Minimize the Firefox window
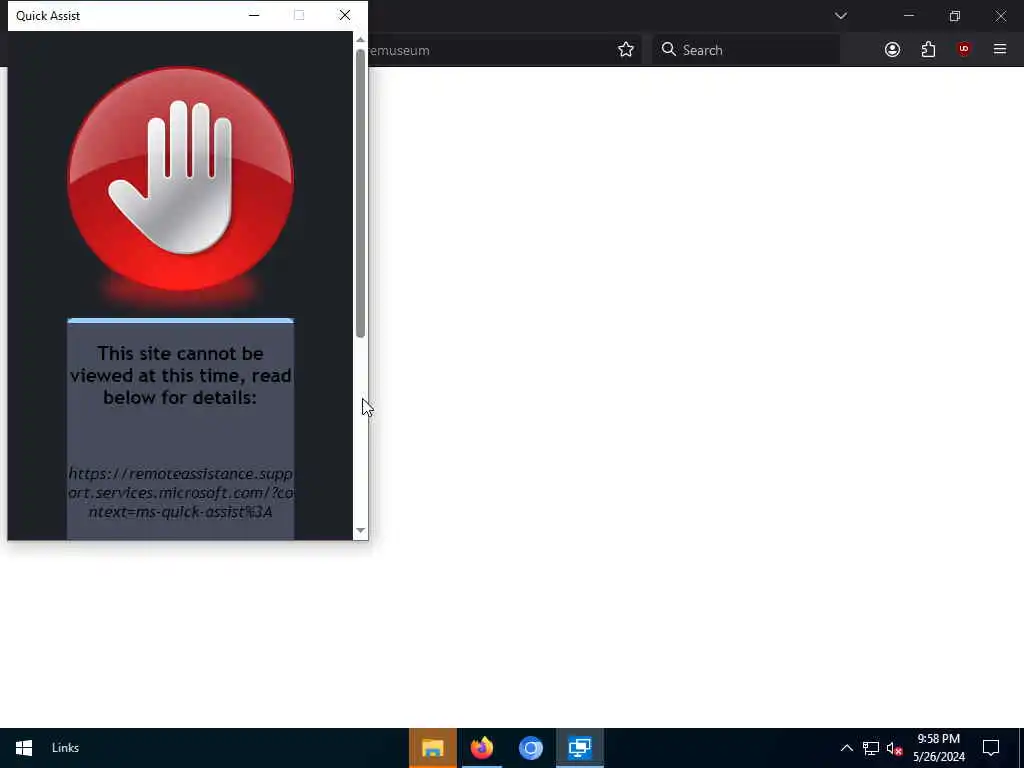 [x=909, y=16]
